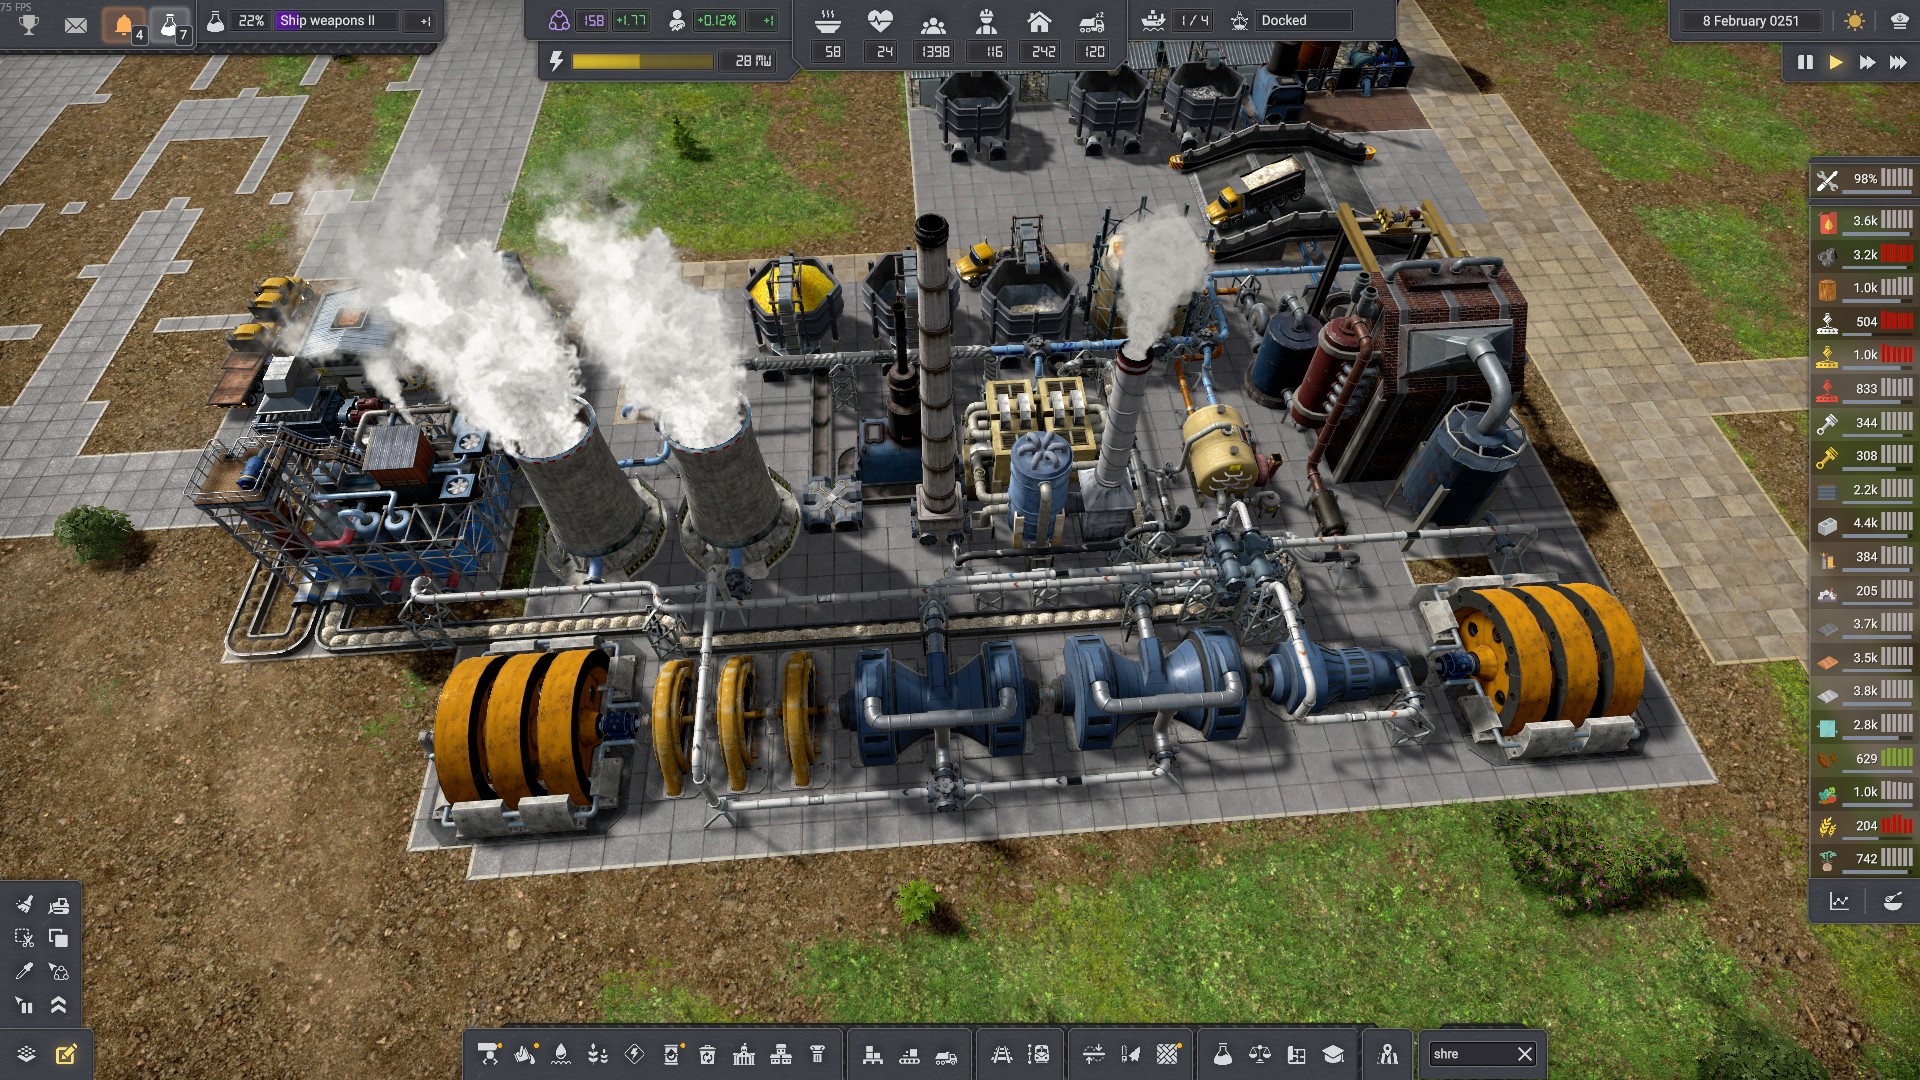This screenshot has width=1920, height=1080.
Task: Toggle the yellow planning edit mode
Action: tap(66, 1054)
